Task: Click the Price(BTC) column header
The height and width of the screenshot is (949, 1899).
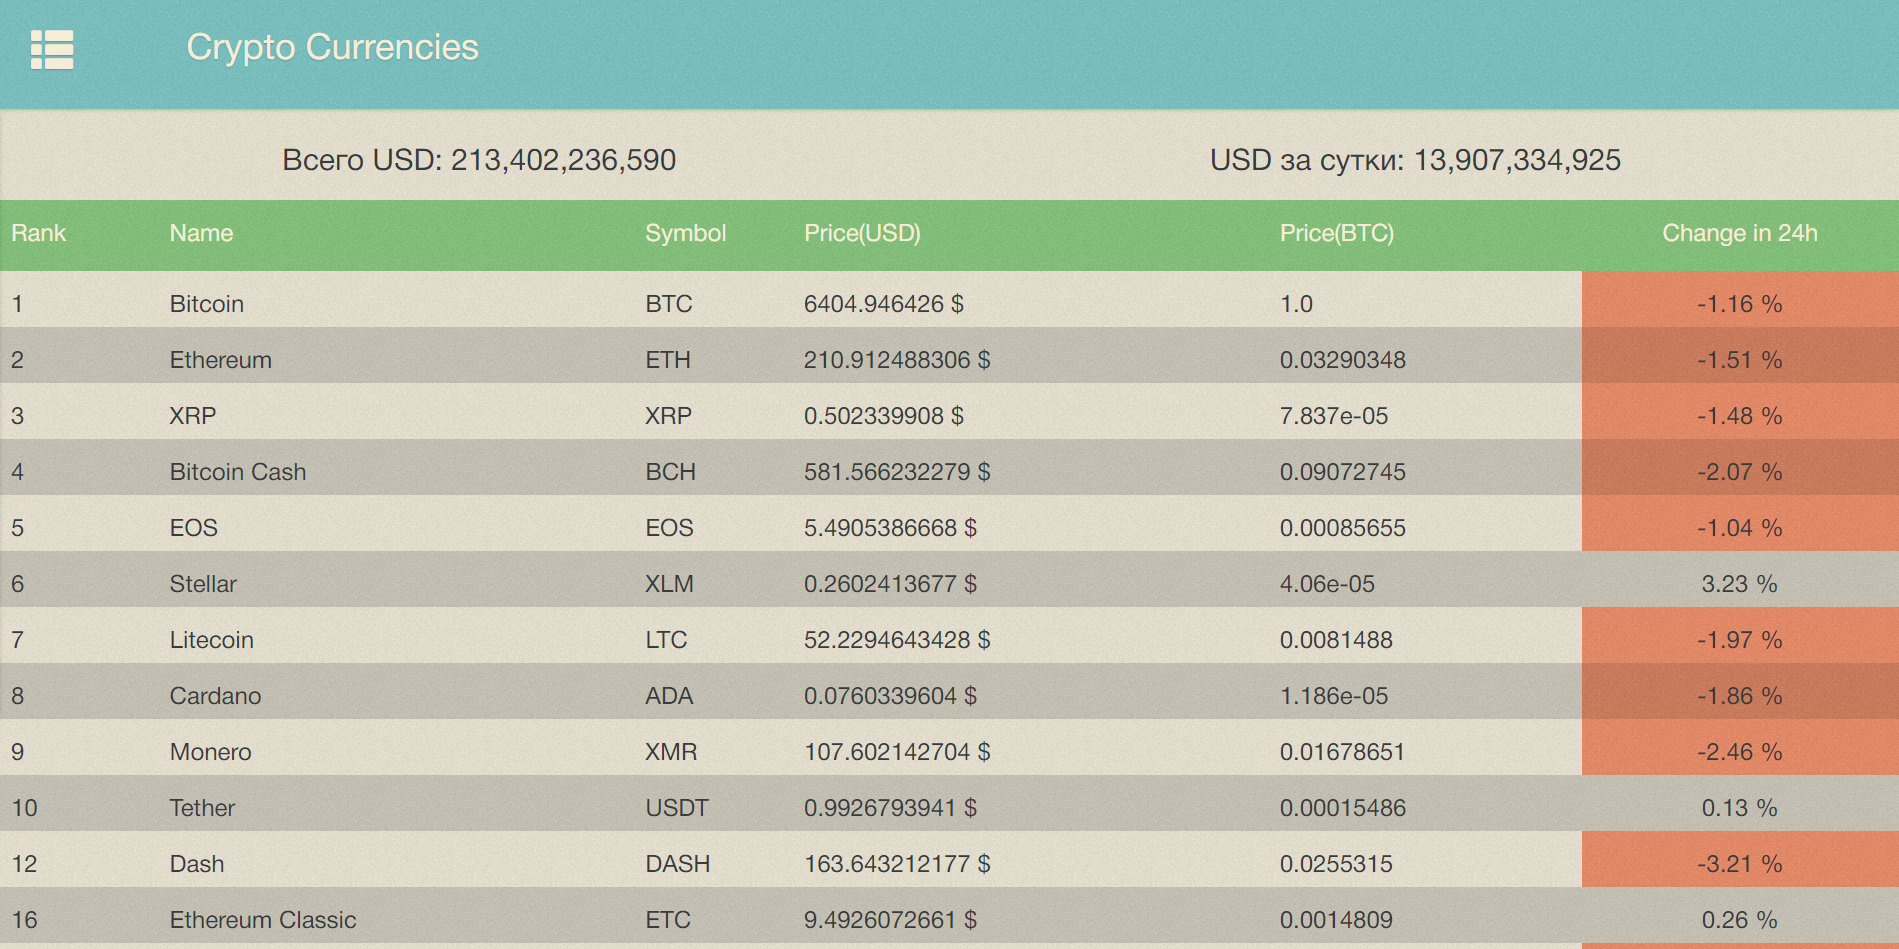Action: (1336, 233)
